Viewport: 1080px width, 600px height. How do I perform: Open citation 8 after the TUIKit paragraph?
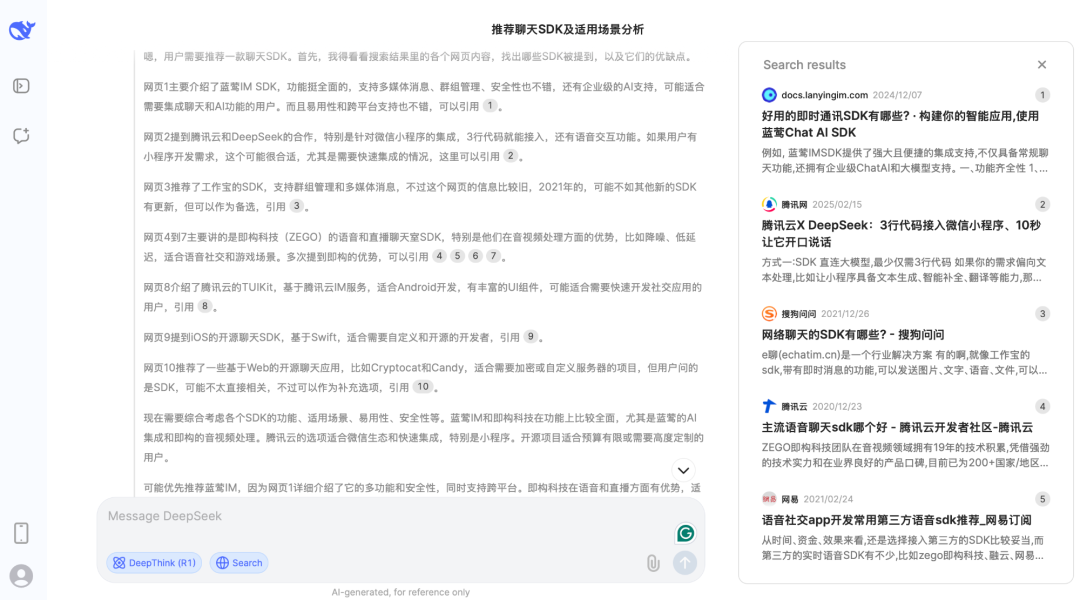[205, 306]
